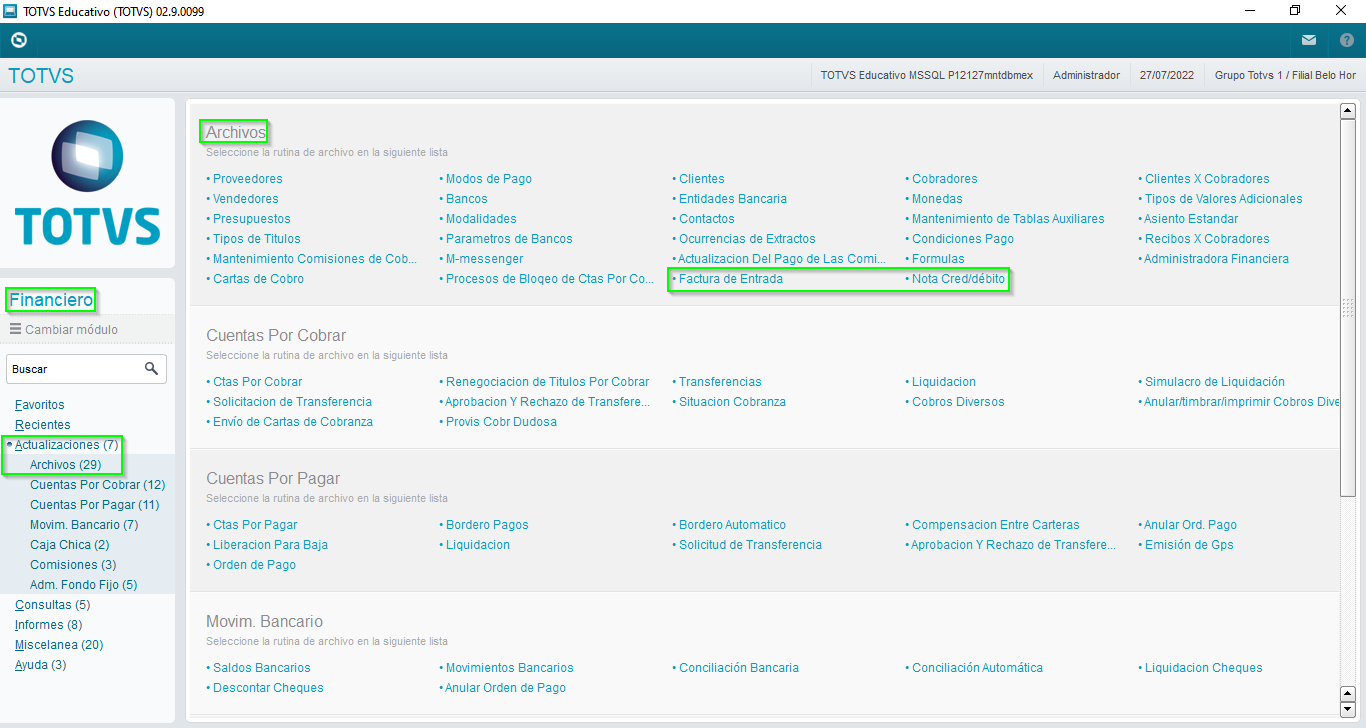Click the search magnifier icon
This screenshot has height=728, width=1366.
click(x=152, y=369)
